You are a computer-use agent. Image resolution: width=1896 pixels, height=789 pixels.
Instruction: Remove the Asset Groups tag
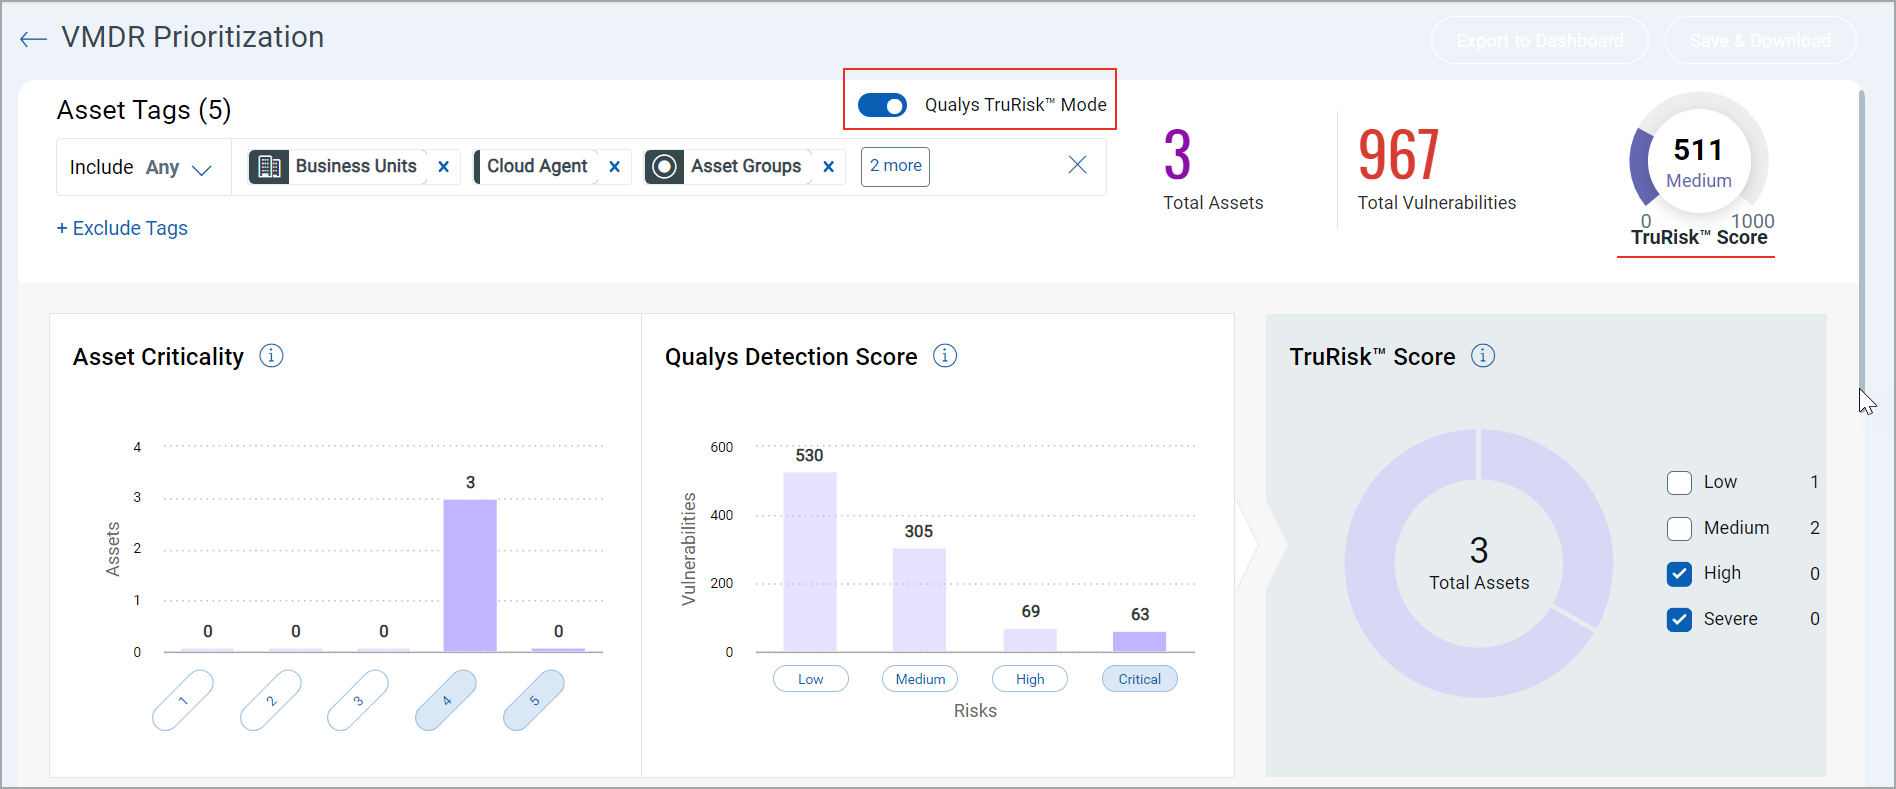tap(828, 167)
